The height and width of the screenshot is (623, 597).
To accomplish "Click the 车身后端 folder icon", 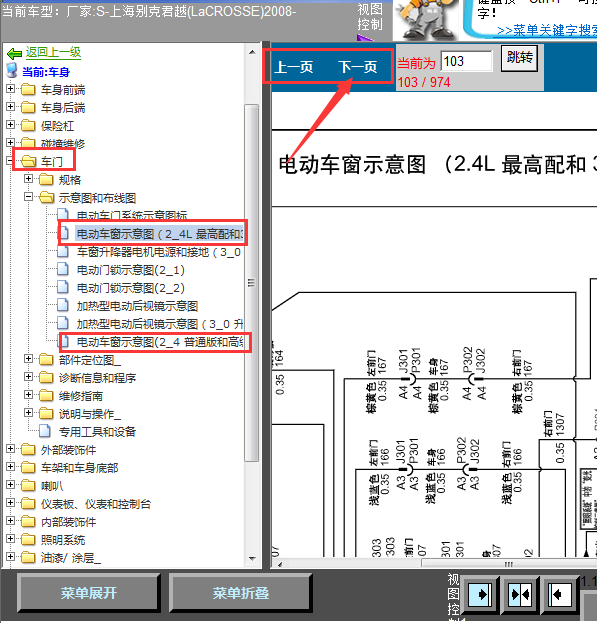I will [x=28, y=107].
